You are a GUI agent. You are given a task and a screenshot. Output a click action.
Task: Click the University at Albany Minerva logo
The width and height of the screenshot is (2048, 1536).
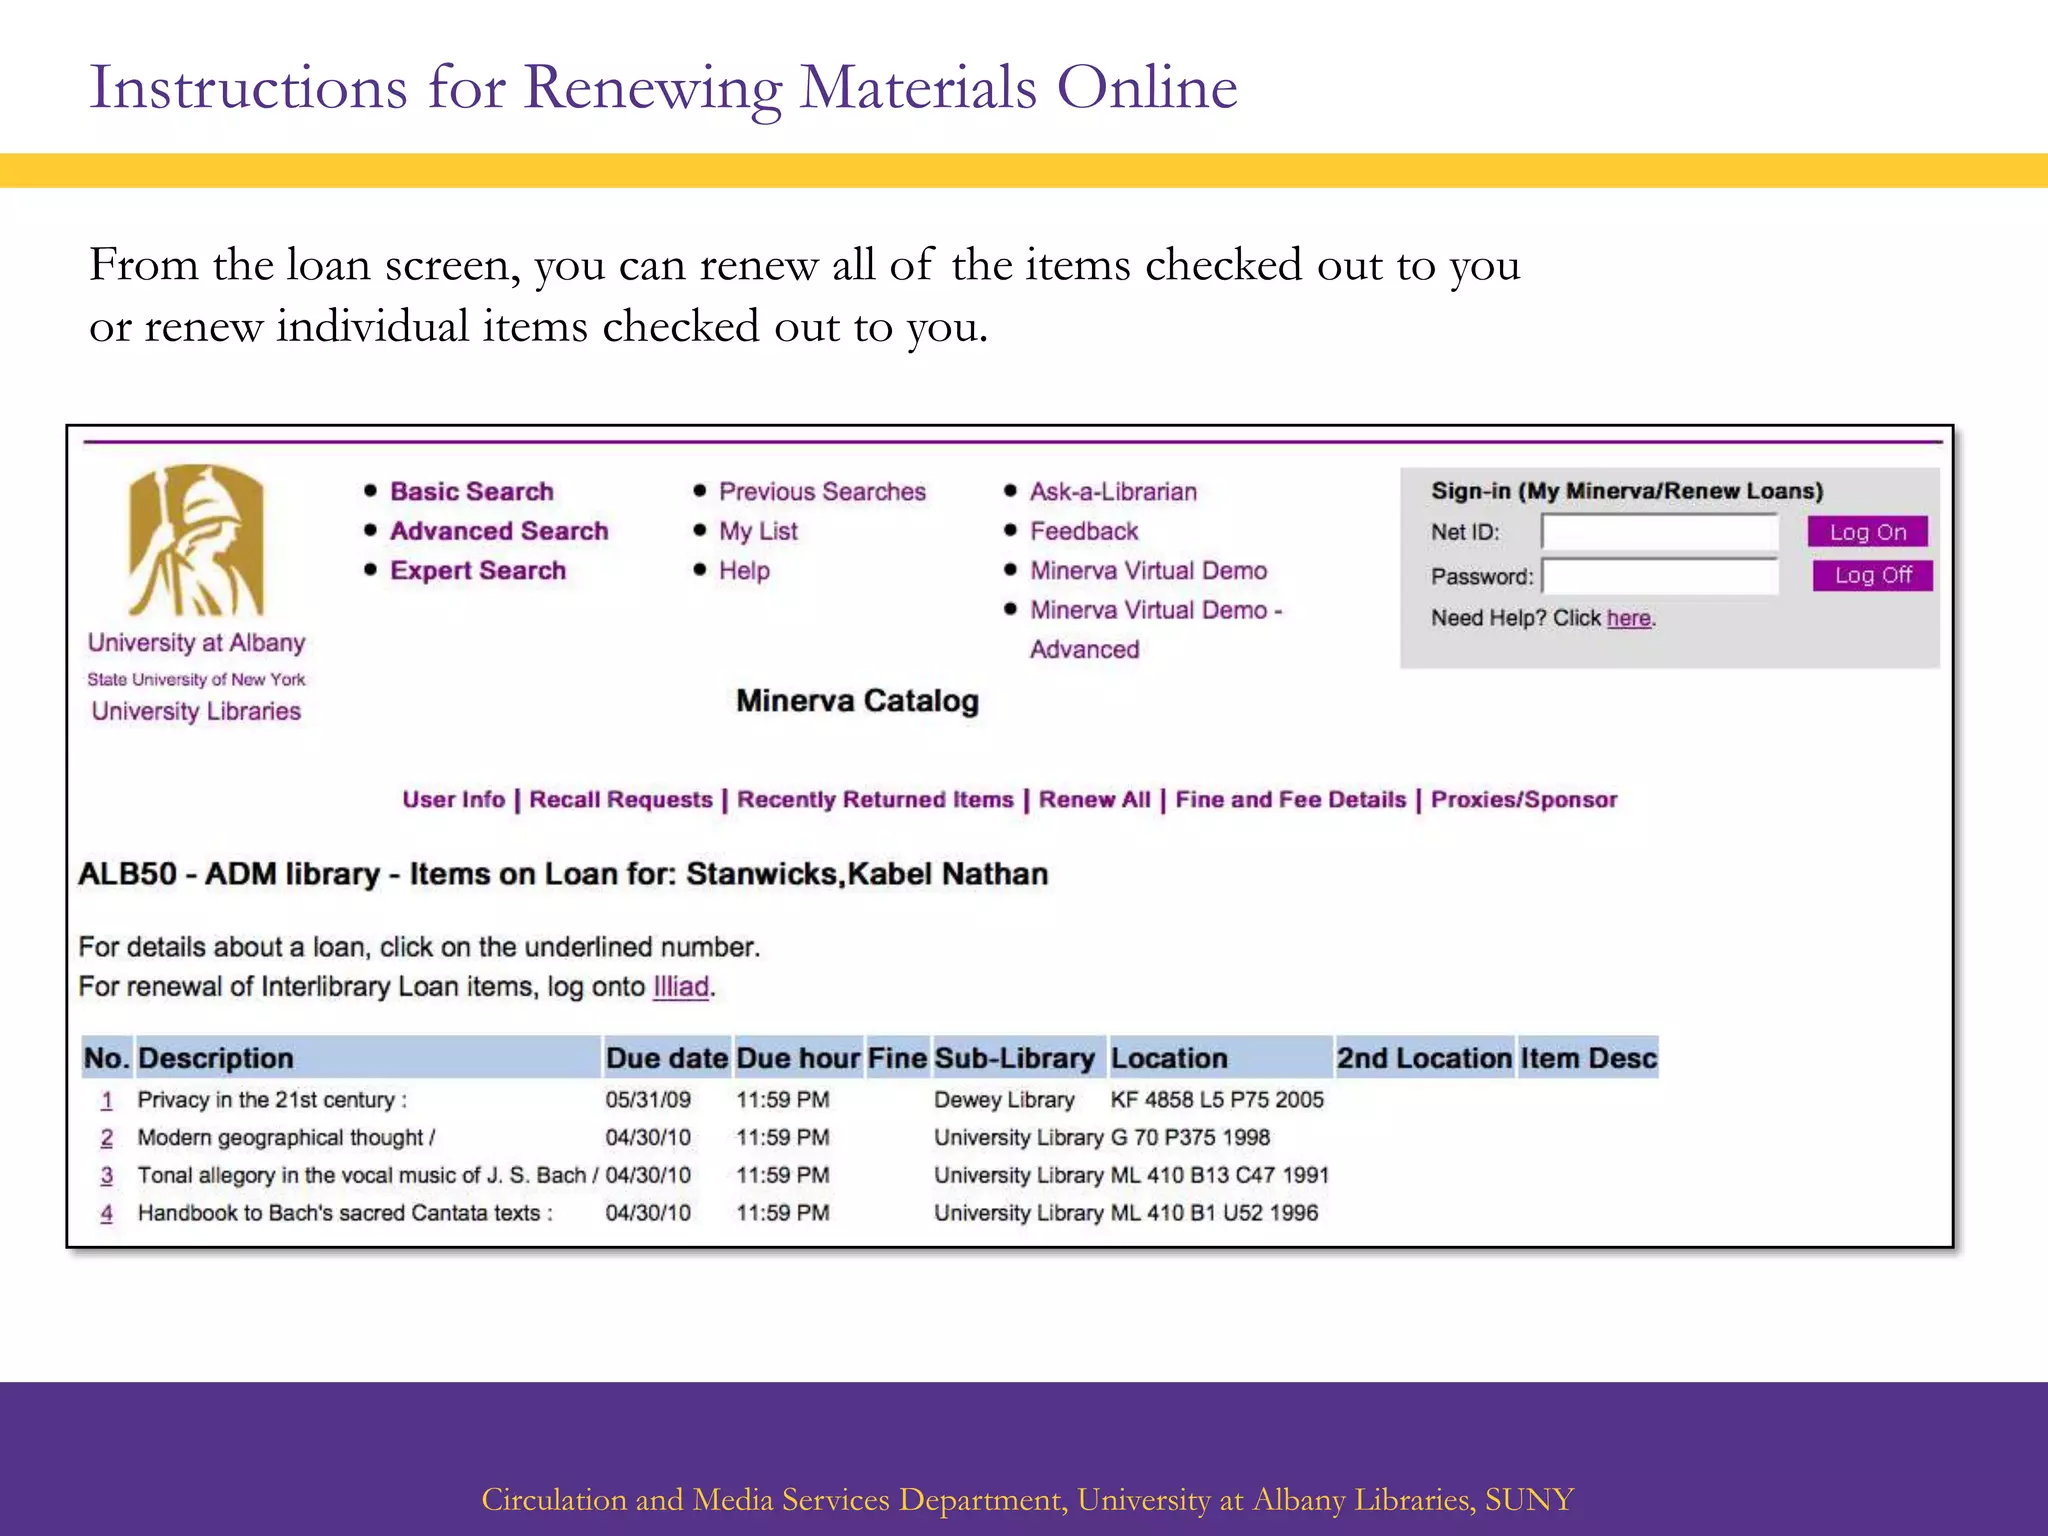[x=196, y=541]
